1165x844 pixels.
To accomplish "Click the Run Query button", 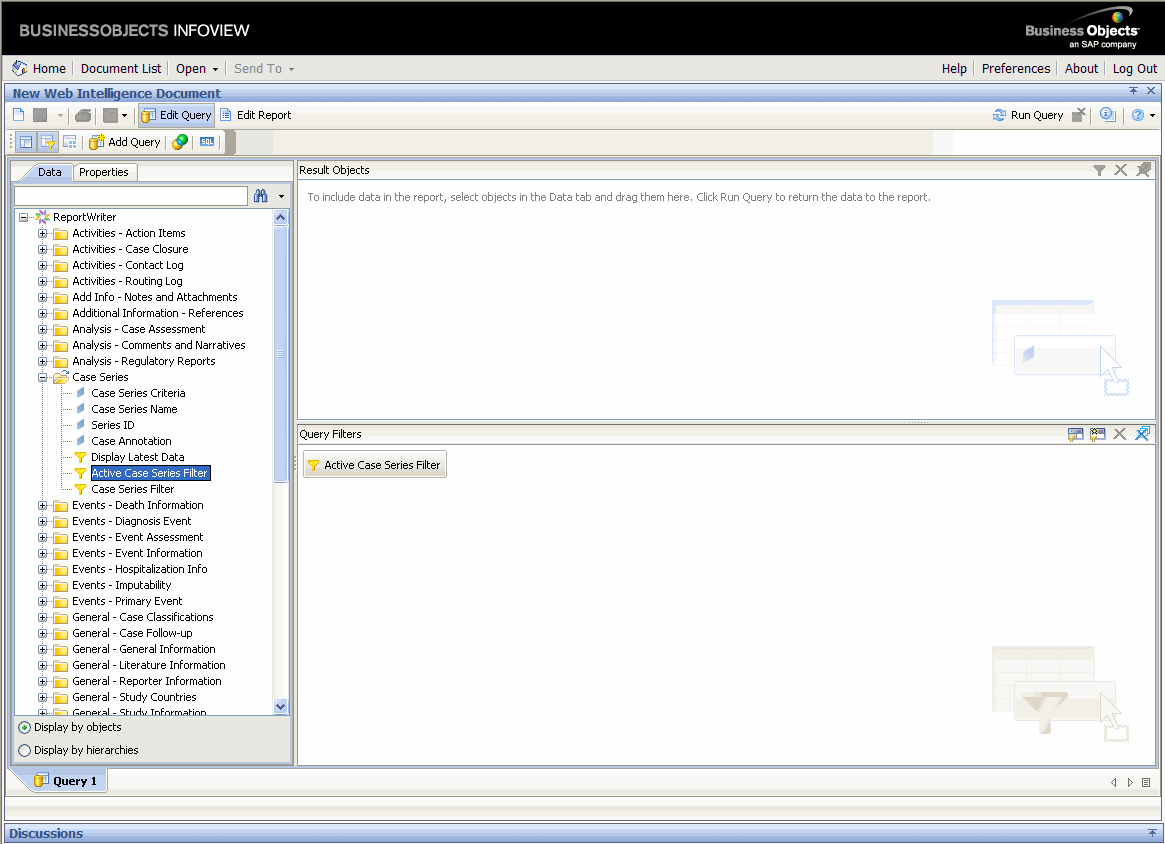I will coord(1028,115).
